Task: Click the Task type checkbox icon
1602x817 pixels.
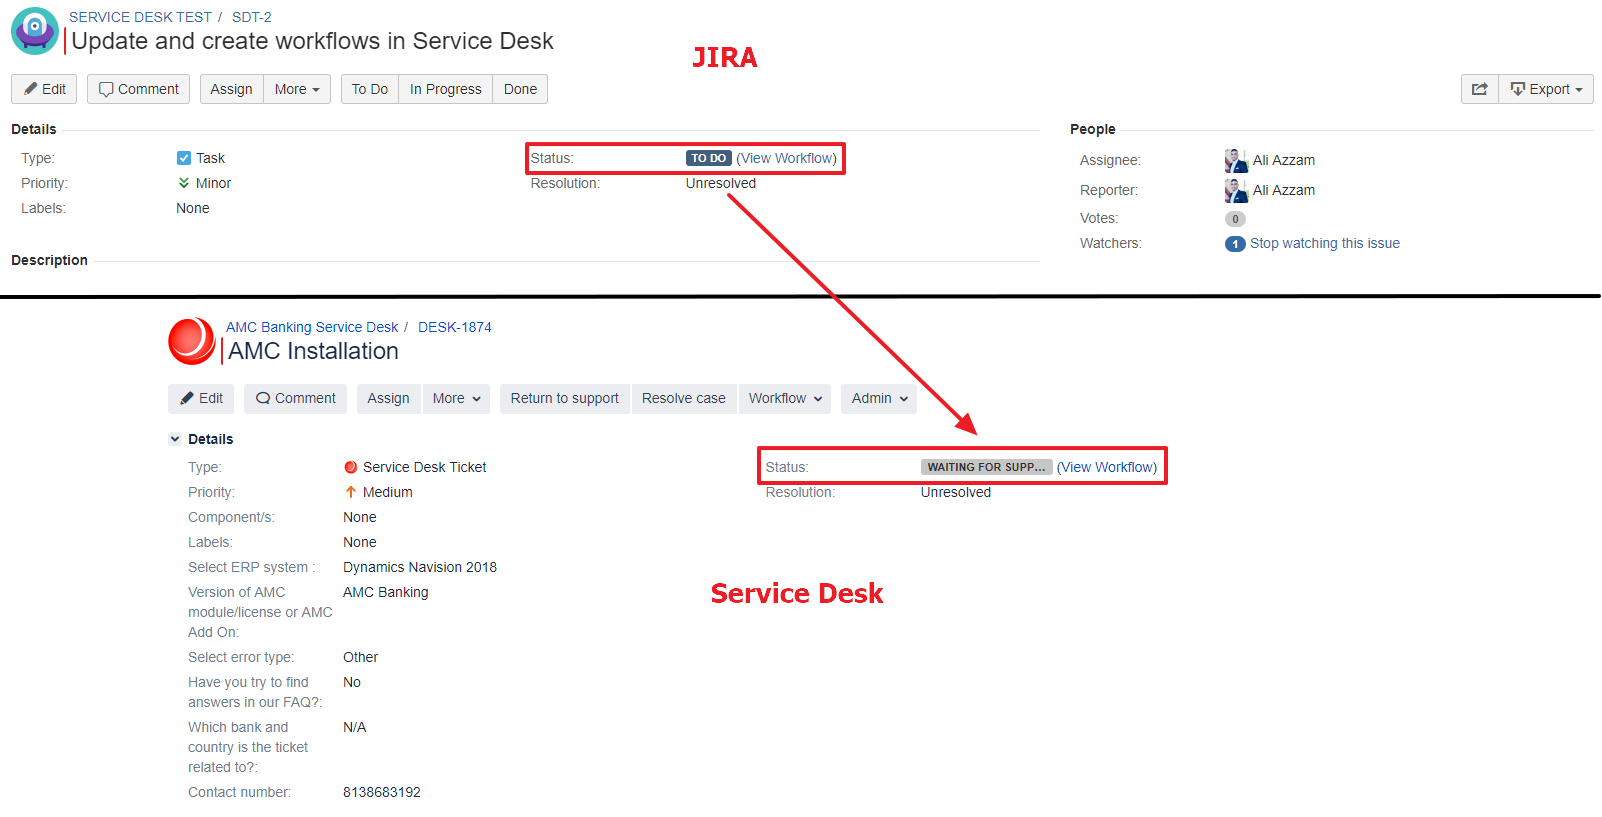Action: (x=184, y=158)
